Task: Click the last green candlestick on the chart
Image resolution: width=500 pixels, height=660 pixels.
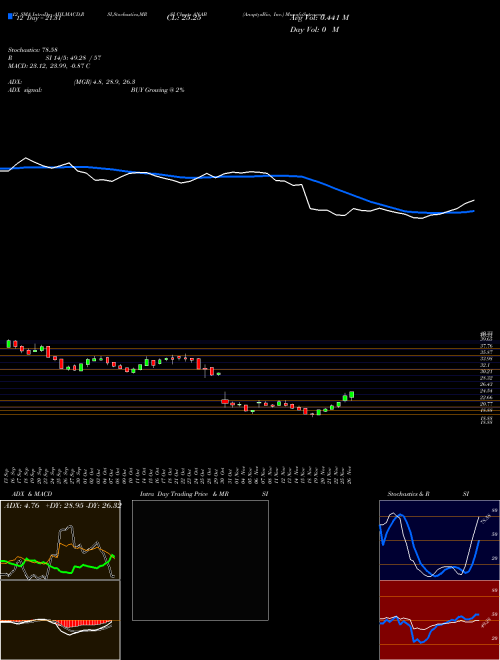Action: coord(352,395)
